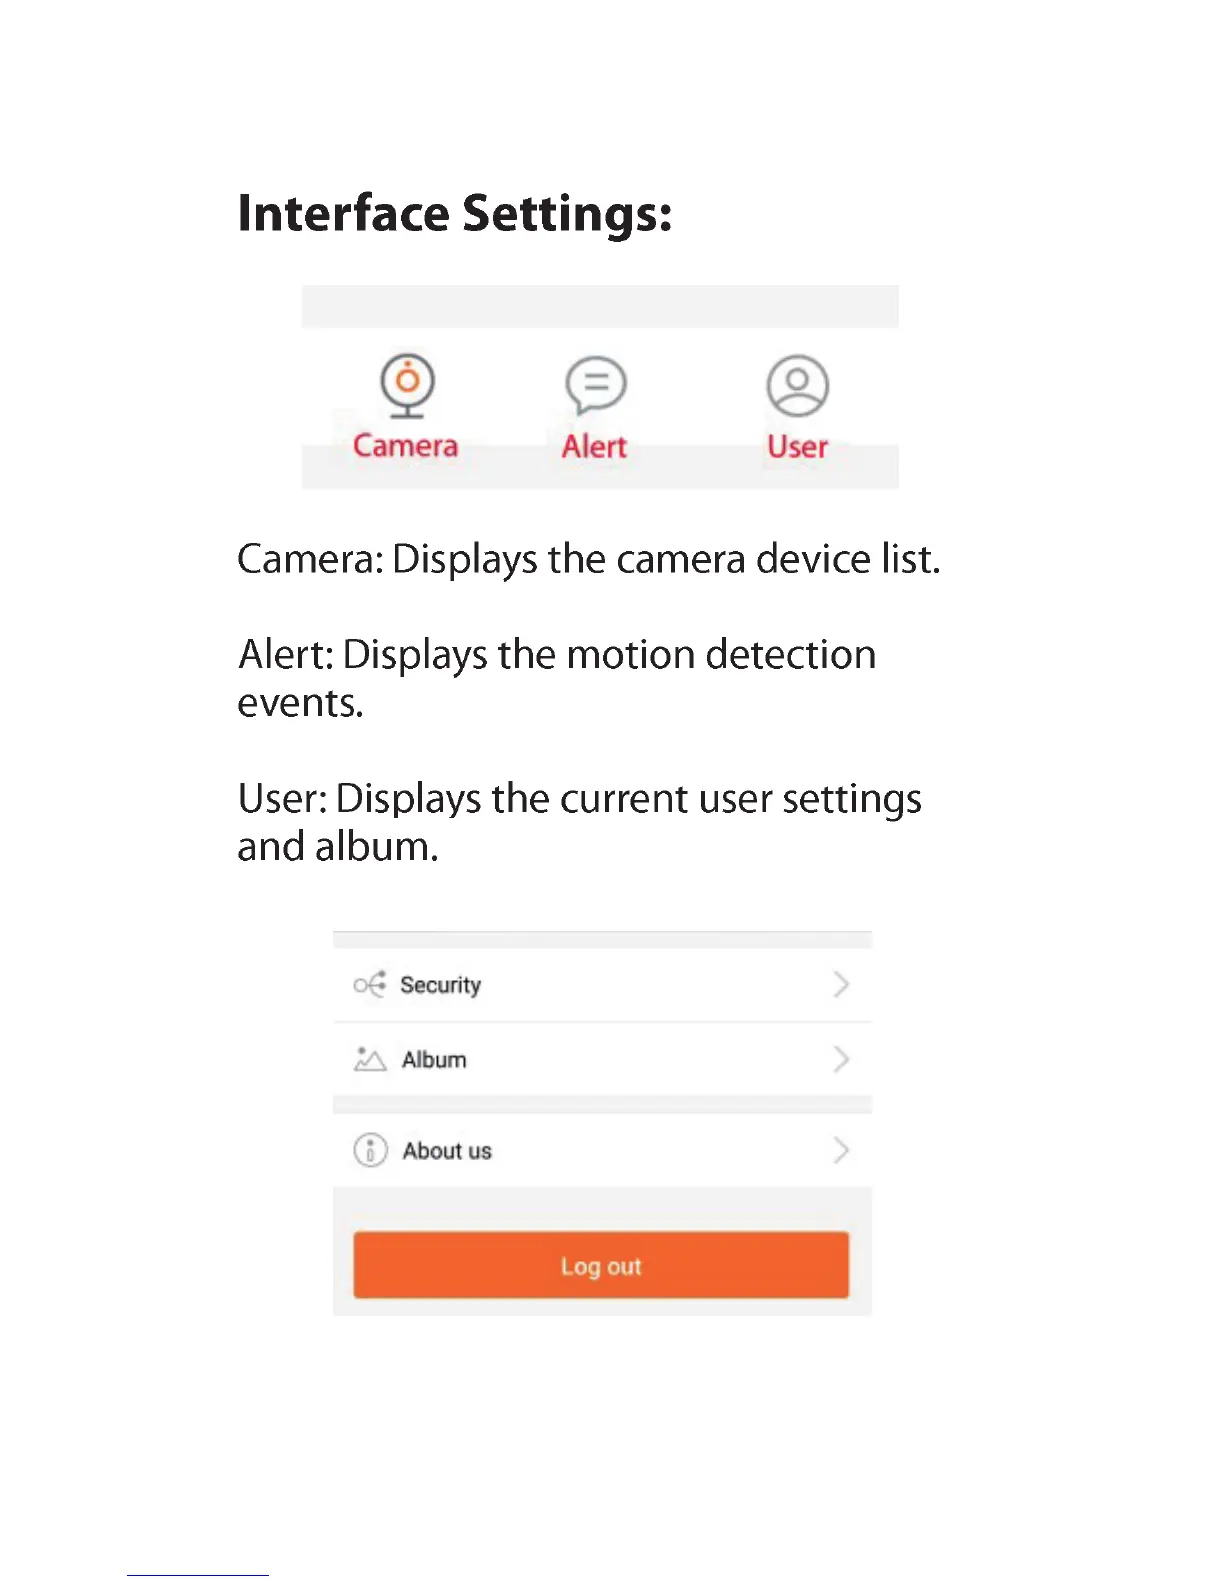Switch to the Alert tab label
Viewport: 1224px width, 1584px height.
[x=594, y=447]
